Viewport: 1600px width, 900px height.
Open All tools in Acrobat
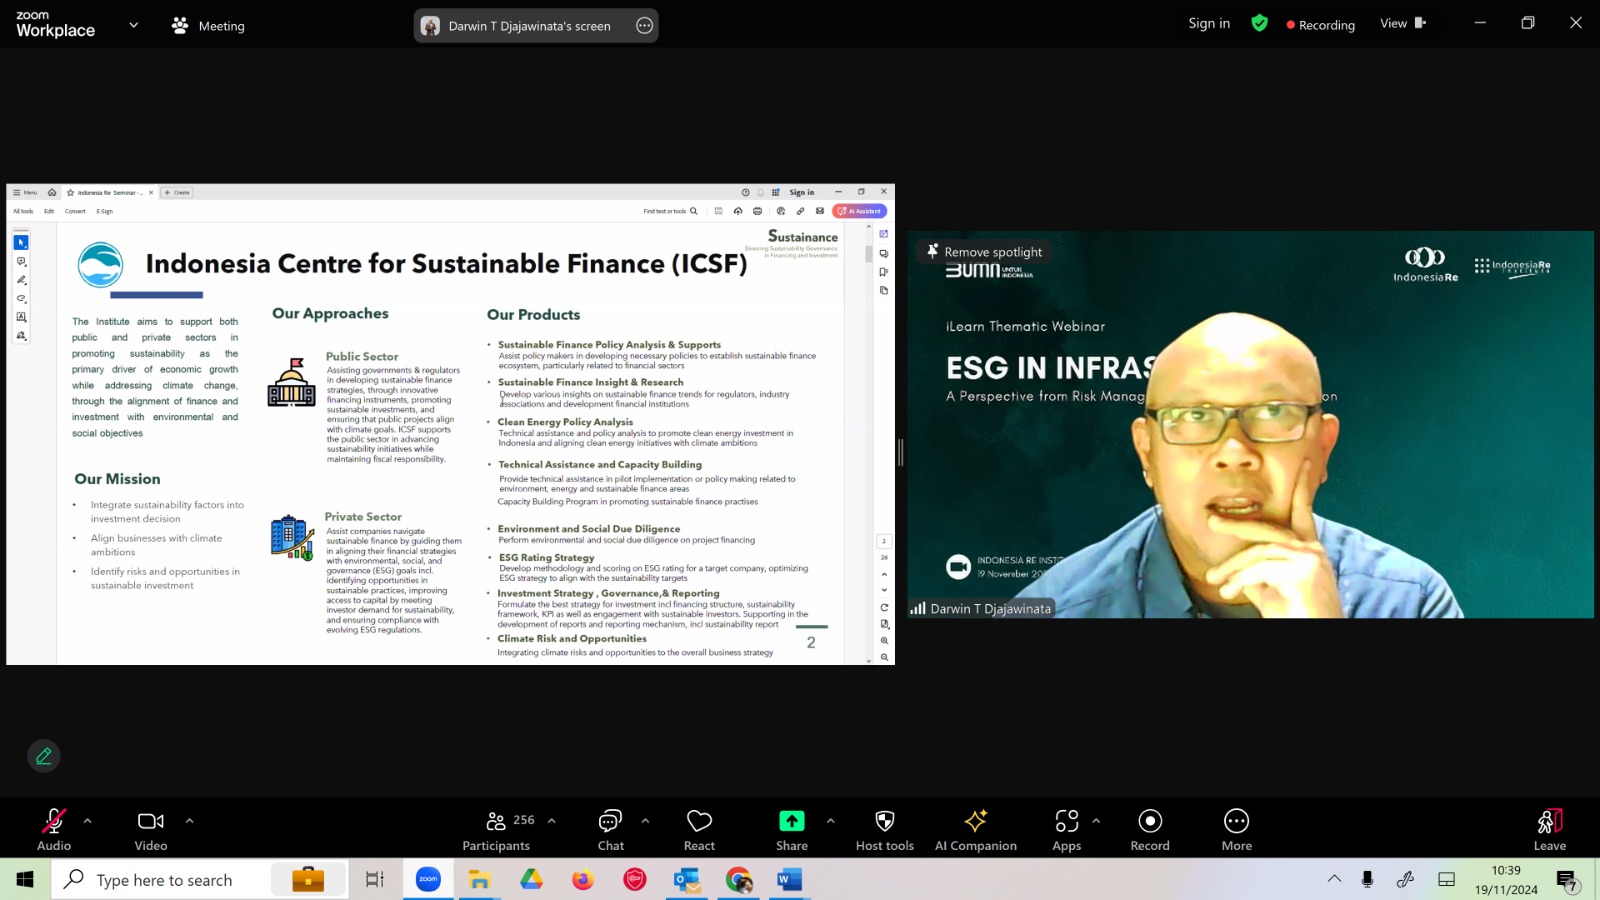click(23, 211)
